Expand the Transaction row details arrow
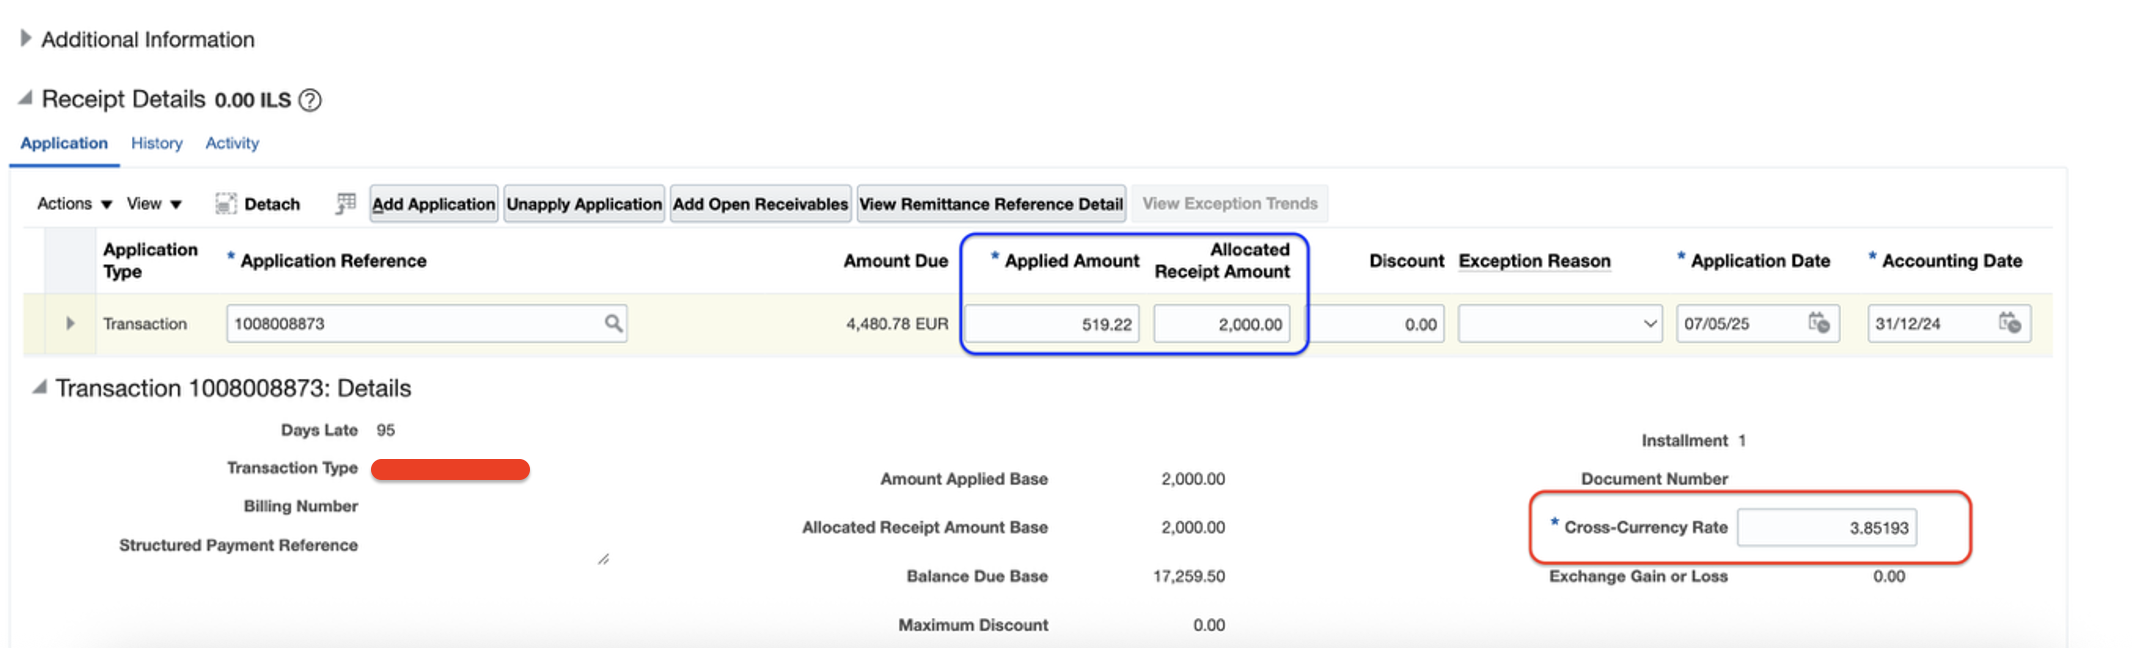 coord(70,323)
